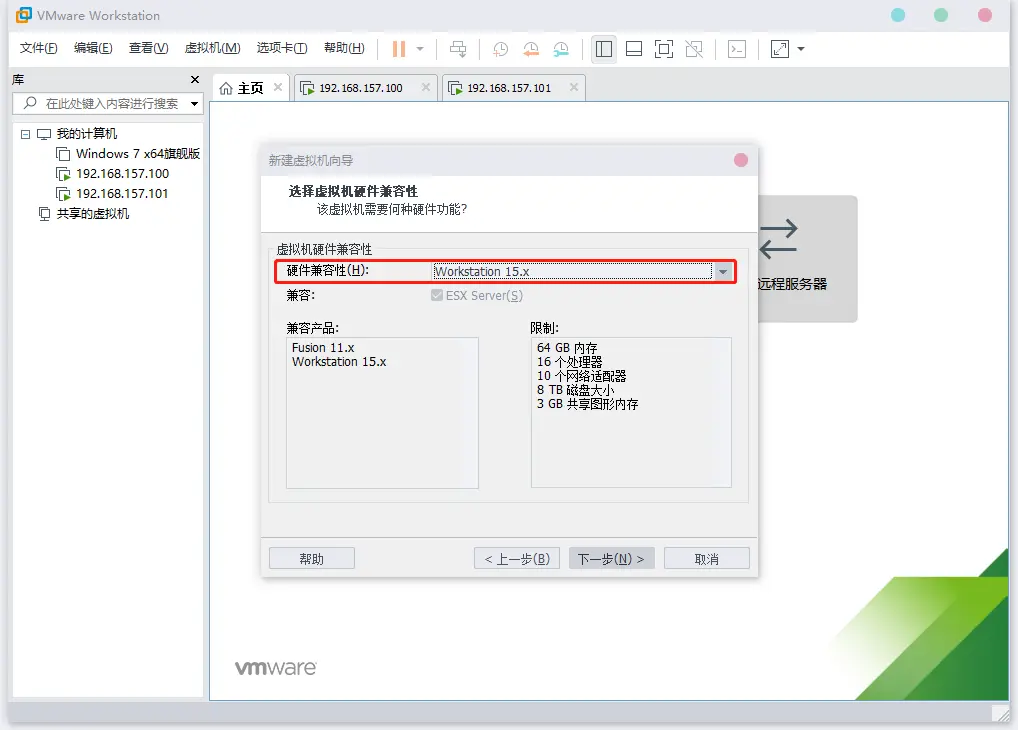Image resolution: width=1018 pixels, height=730 pixels.
Task: Click the library search input field
Action: (x=105, y=103)
